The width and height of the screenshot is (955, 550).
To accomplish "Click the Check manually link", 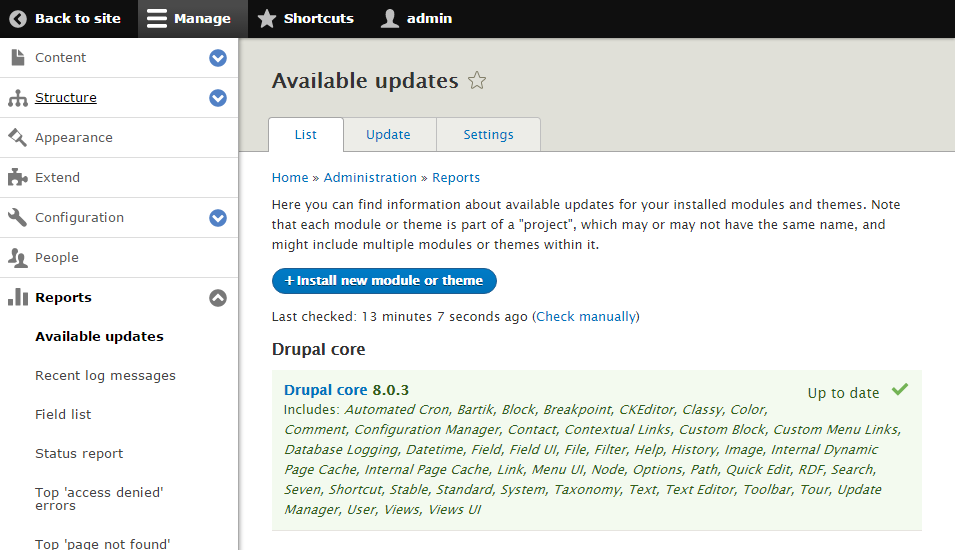I will tap(587, 317).
